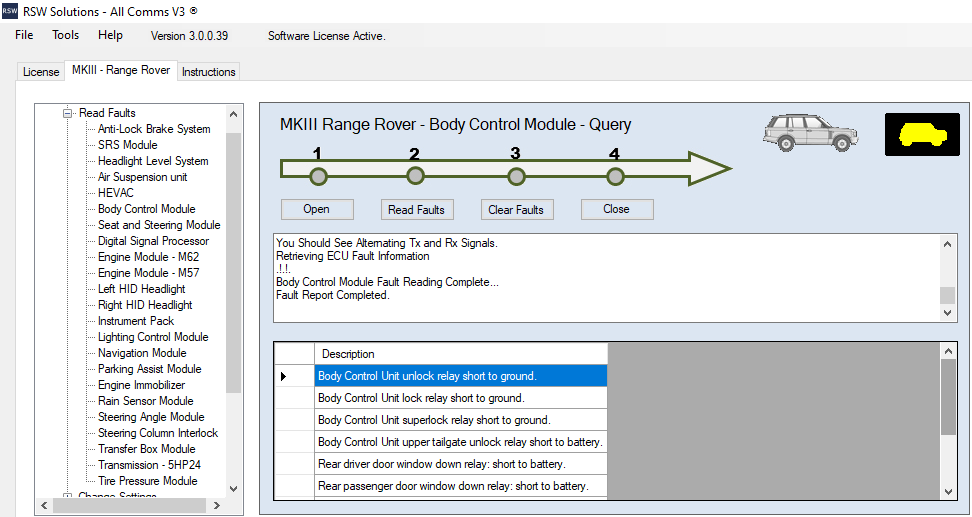972x517 pixels.
Task: Click step 2 circle indicator
Action: tap(415, 176)
